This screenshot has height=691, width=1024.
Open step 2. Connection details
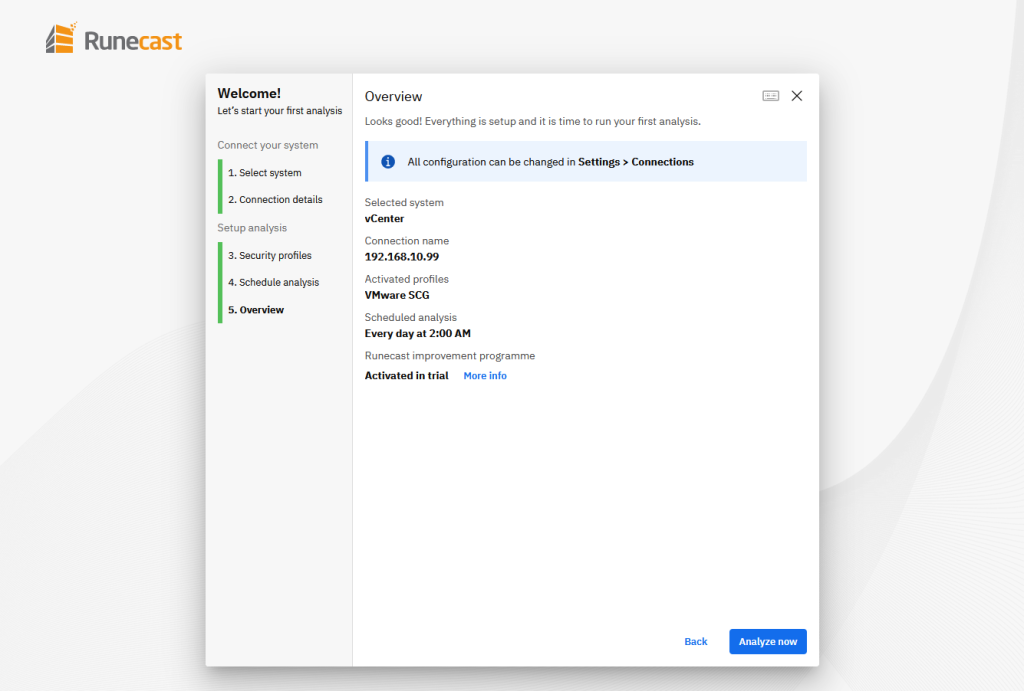pos(275,200)
